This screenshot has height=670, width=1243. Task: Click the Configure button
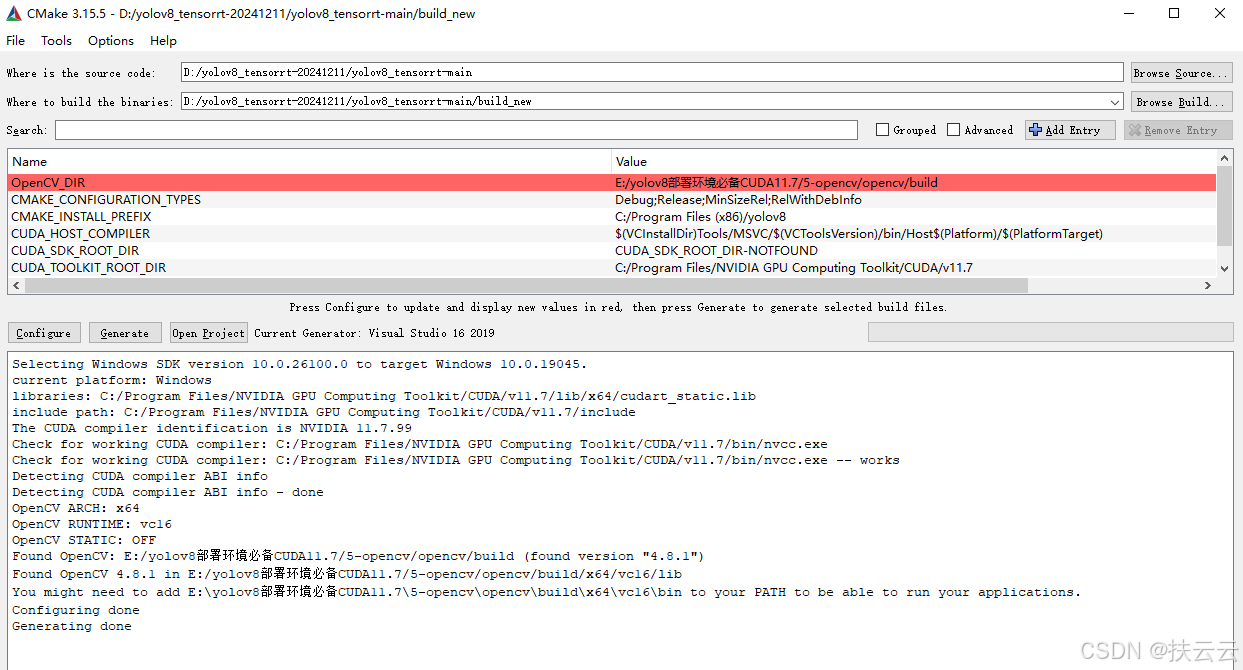(x=44, y=333)
